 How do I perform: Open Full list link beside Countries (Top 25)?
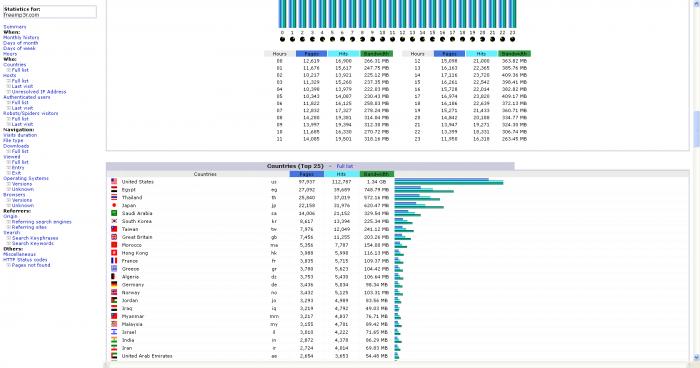345,166
